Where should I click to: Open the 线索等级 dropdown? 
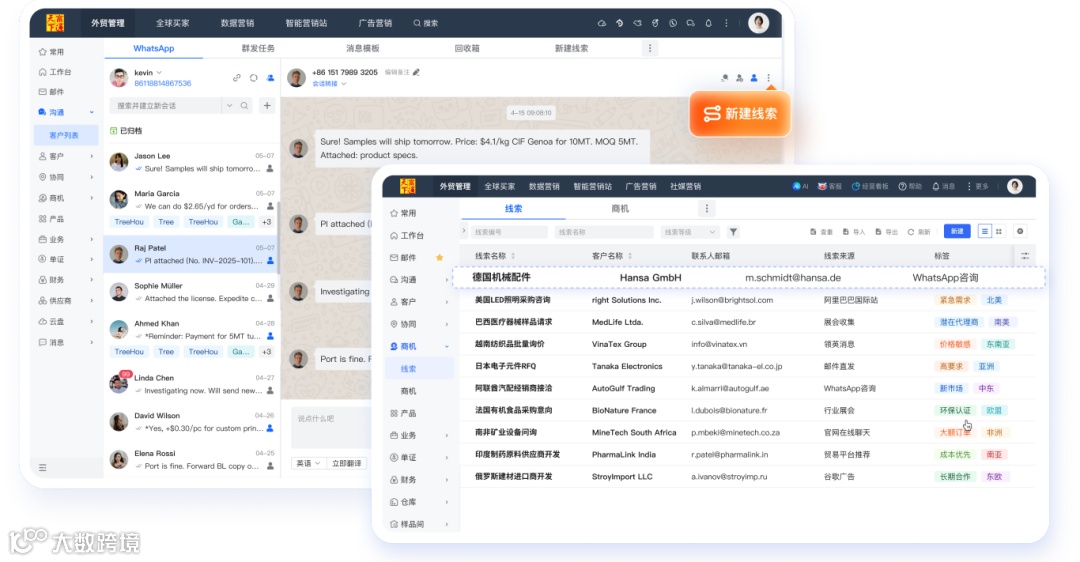pyautogui.click(x=689, y=232)
